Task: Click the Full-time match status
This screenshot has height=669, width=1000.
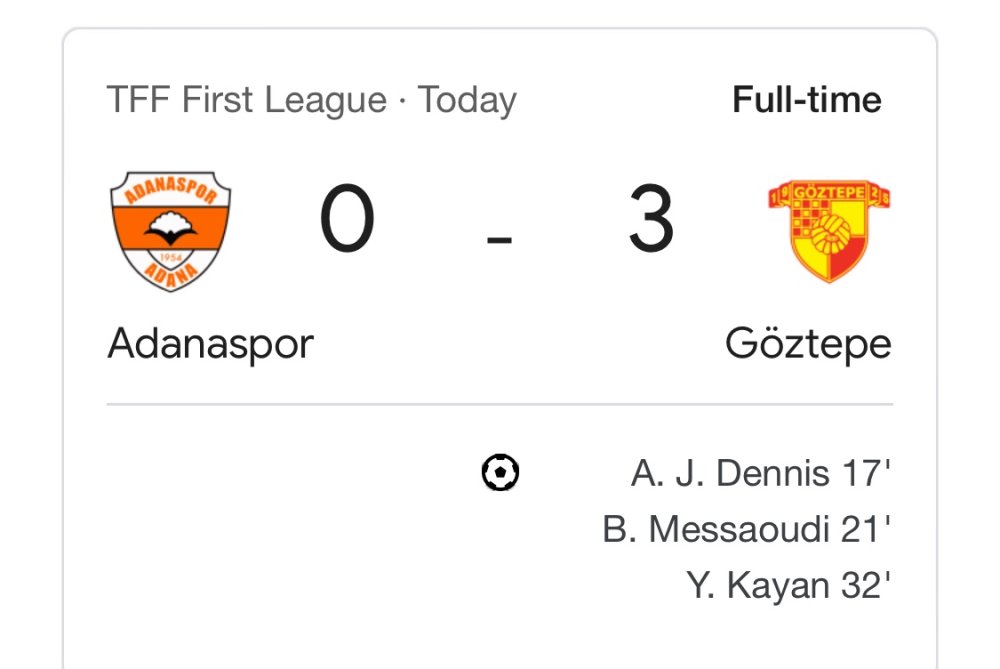Action: click(807, 100)
